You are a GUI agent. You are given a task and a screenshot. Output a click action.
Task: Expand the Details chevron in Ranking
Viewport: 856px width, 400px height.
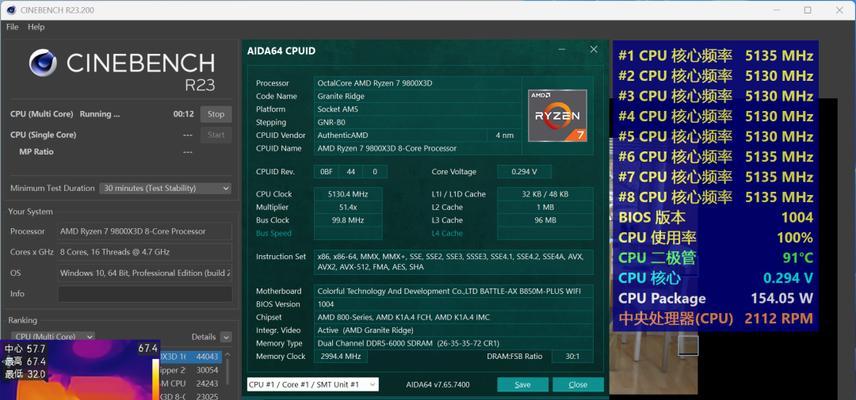click(226, 337)
